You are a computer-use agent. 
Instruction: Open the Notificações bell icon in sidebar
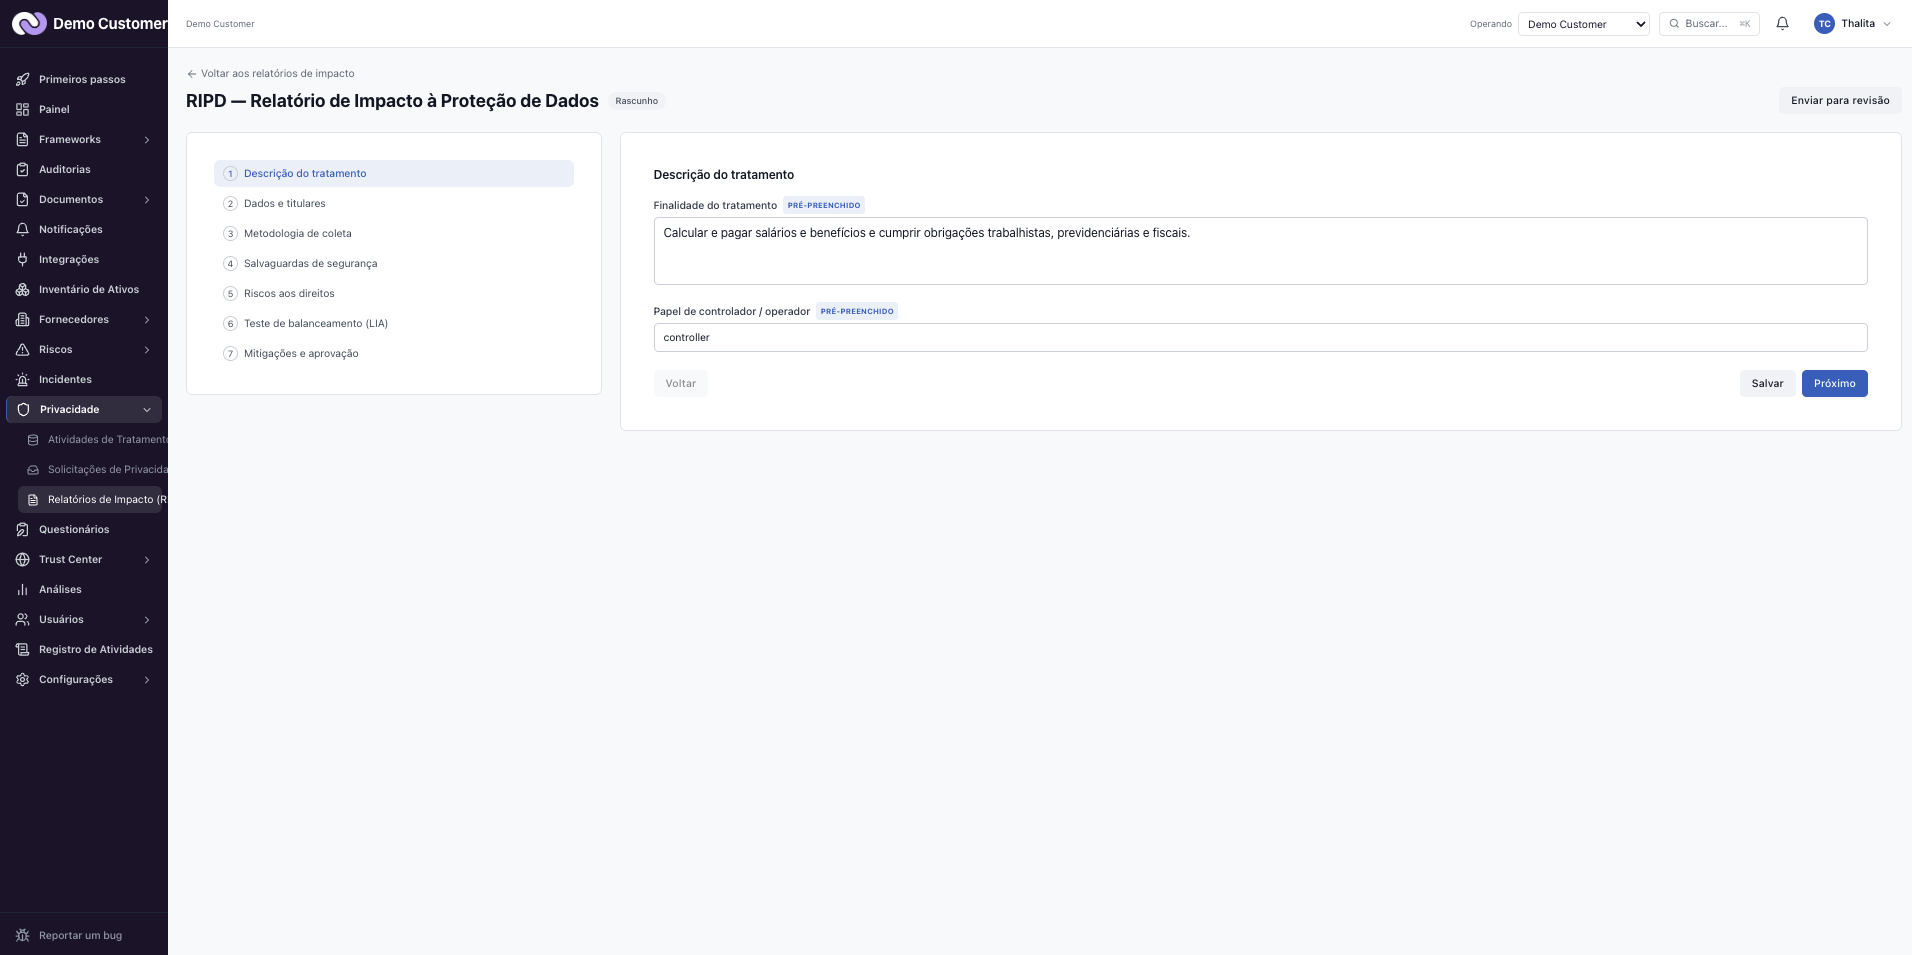(23, 229)
